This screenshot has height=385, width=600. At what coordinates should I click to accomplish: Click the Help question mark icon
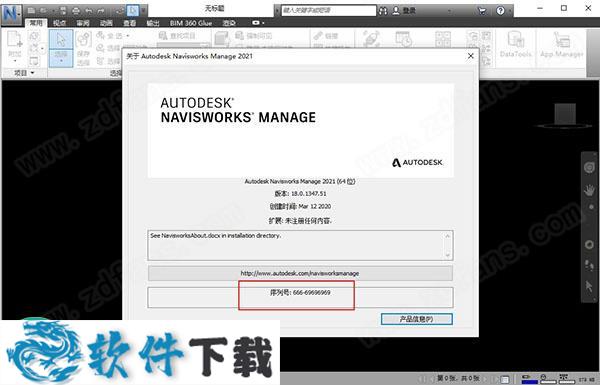pyautogui.click(x=501, y=11)
